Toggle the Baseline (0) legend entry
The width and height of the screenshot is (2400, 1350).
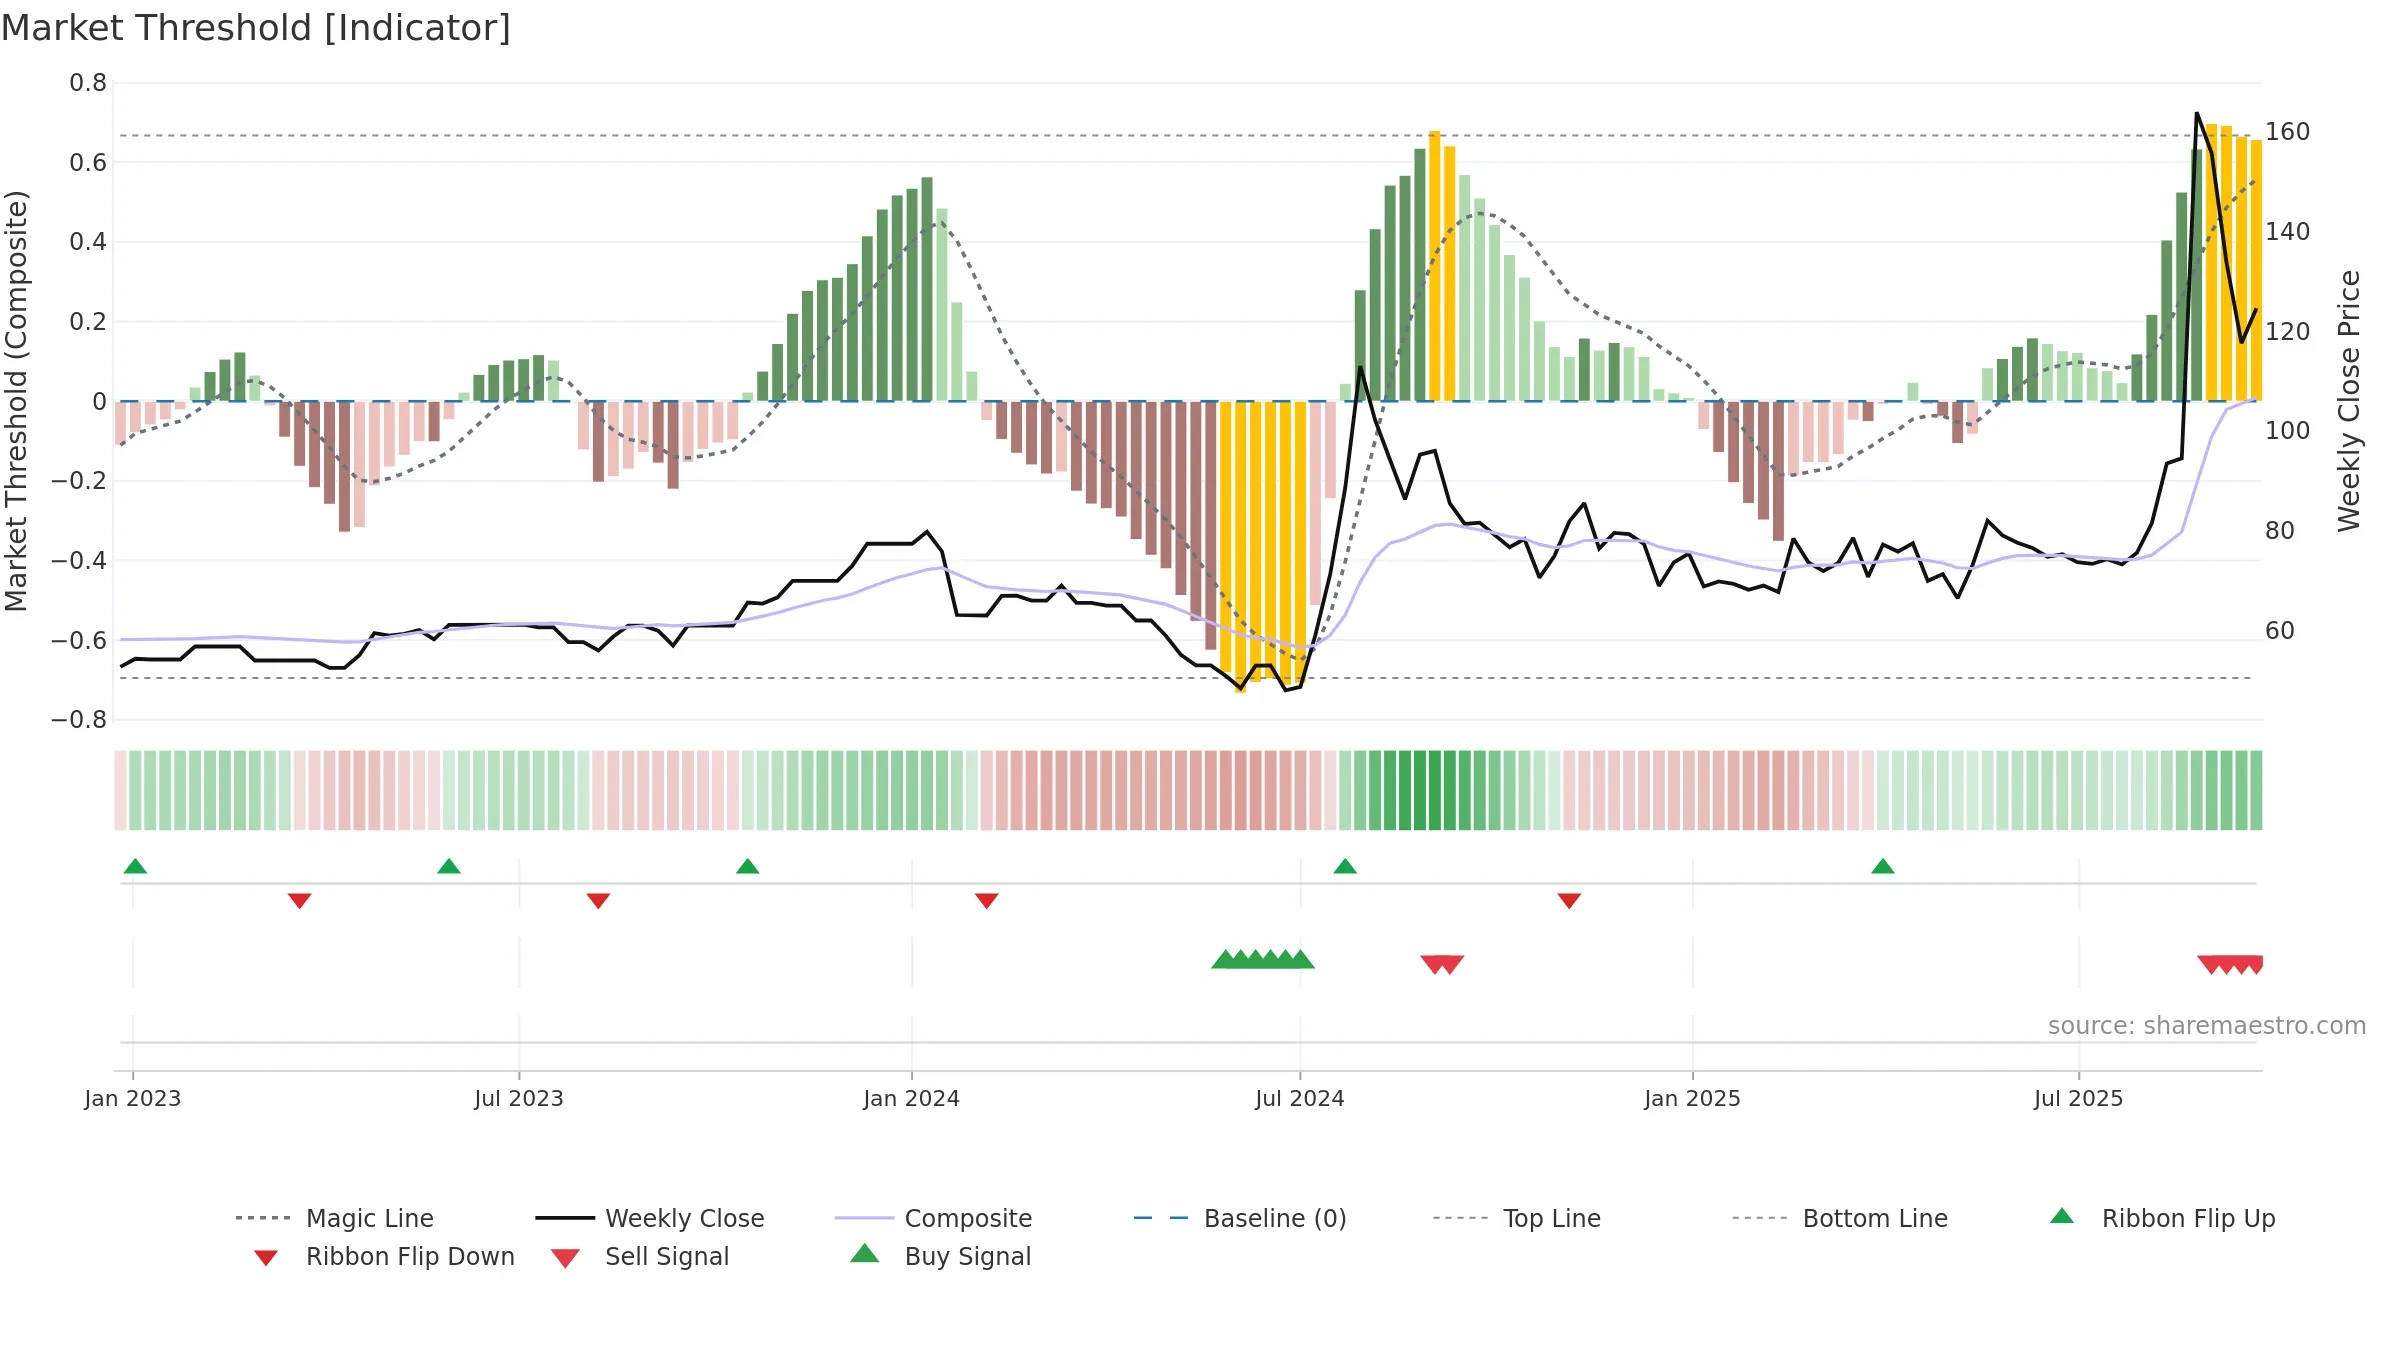[1240, 1218]
